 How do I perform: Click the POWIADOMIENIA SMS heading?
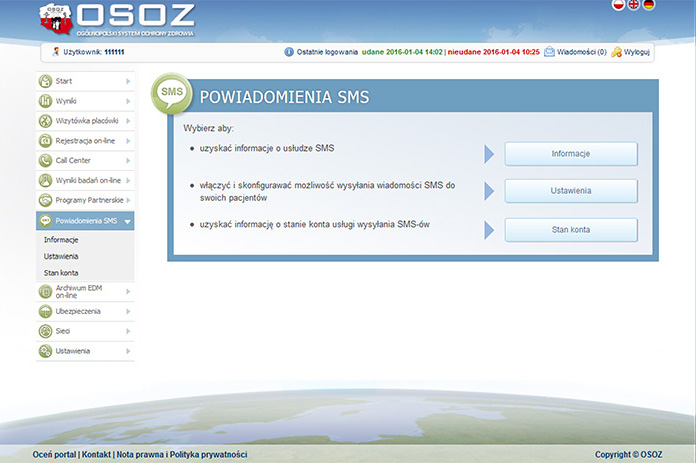tap(284, 97)
